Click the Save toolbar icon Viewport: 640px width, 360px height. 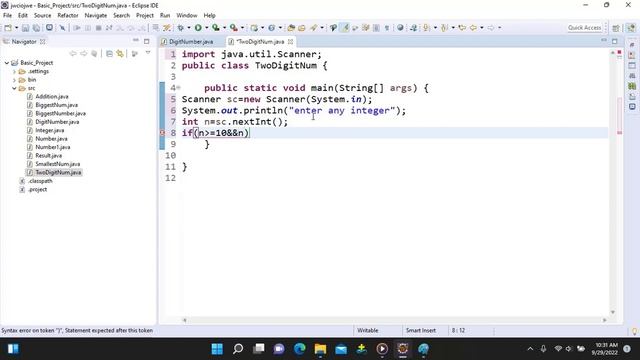(25, 28)
